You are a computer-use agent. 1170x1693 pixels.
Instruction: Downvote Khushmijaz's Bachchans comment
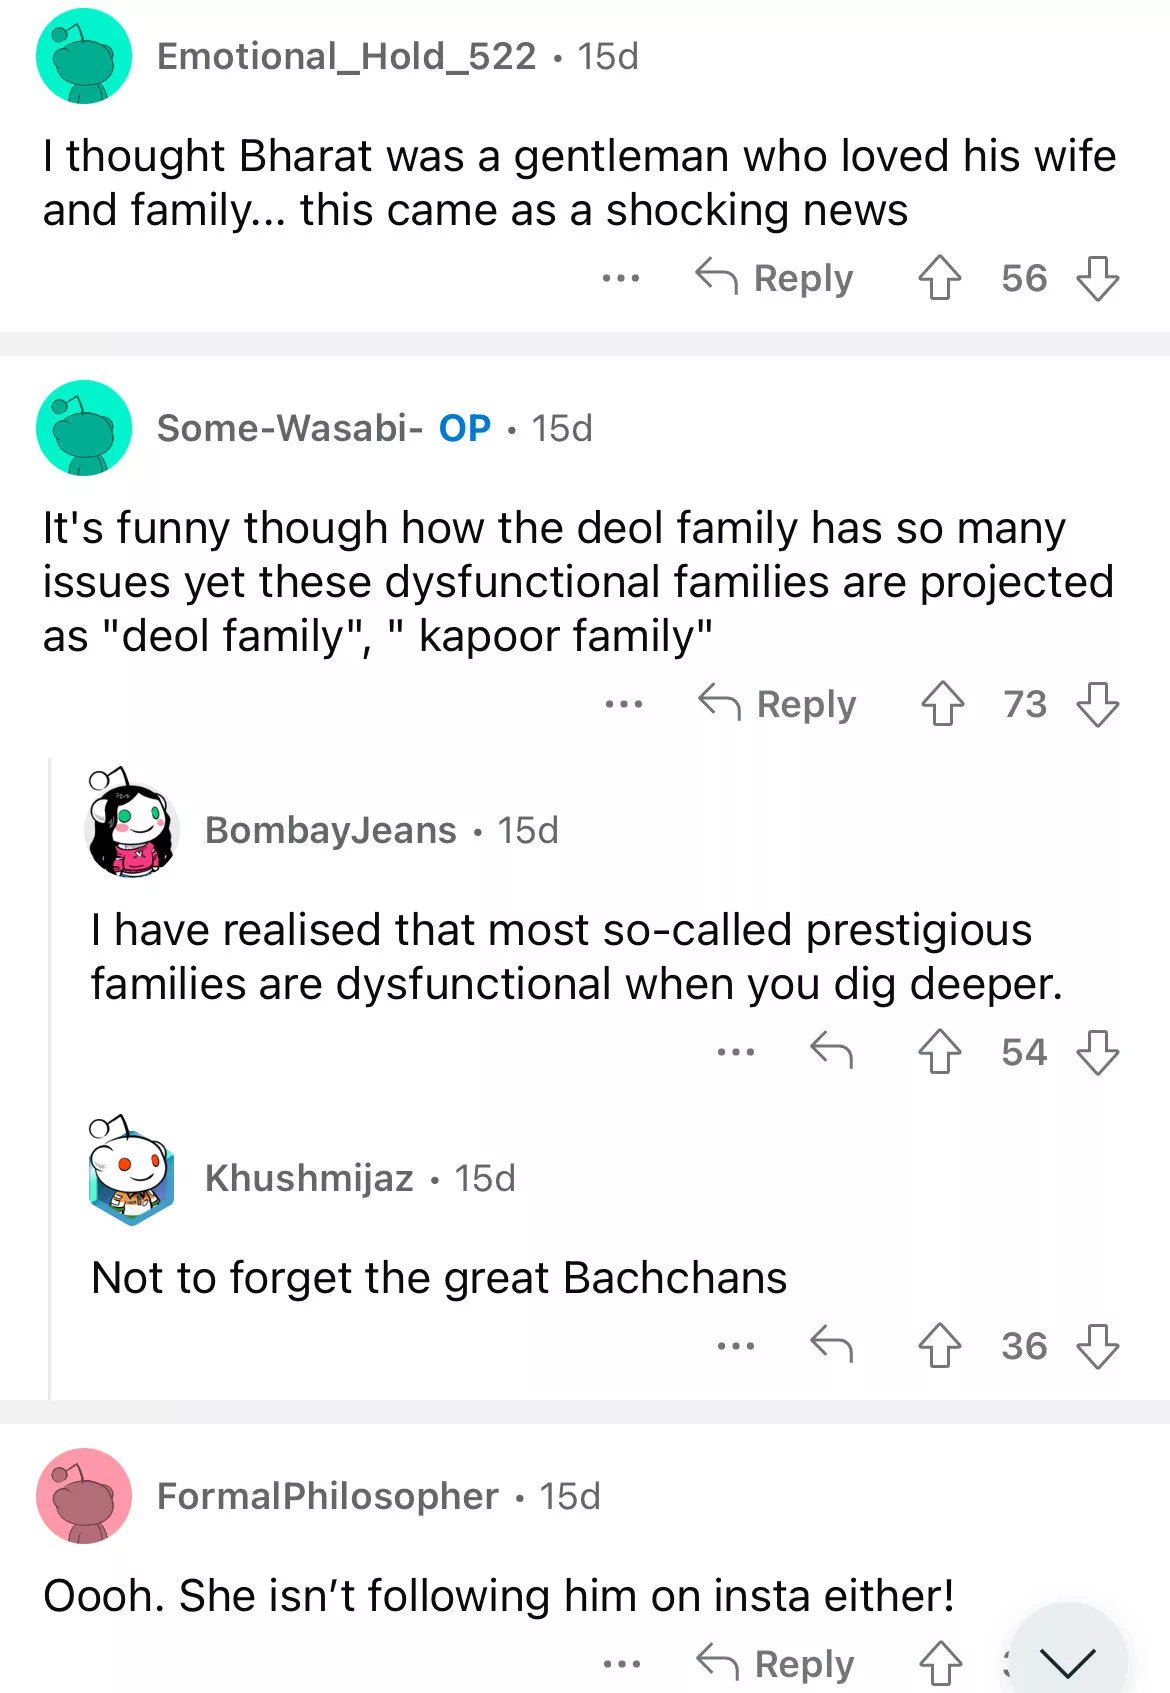(1097, 1345)
